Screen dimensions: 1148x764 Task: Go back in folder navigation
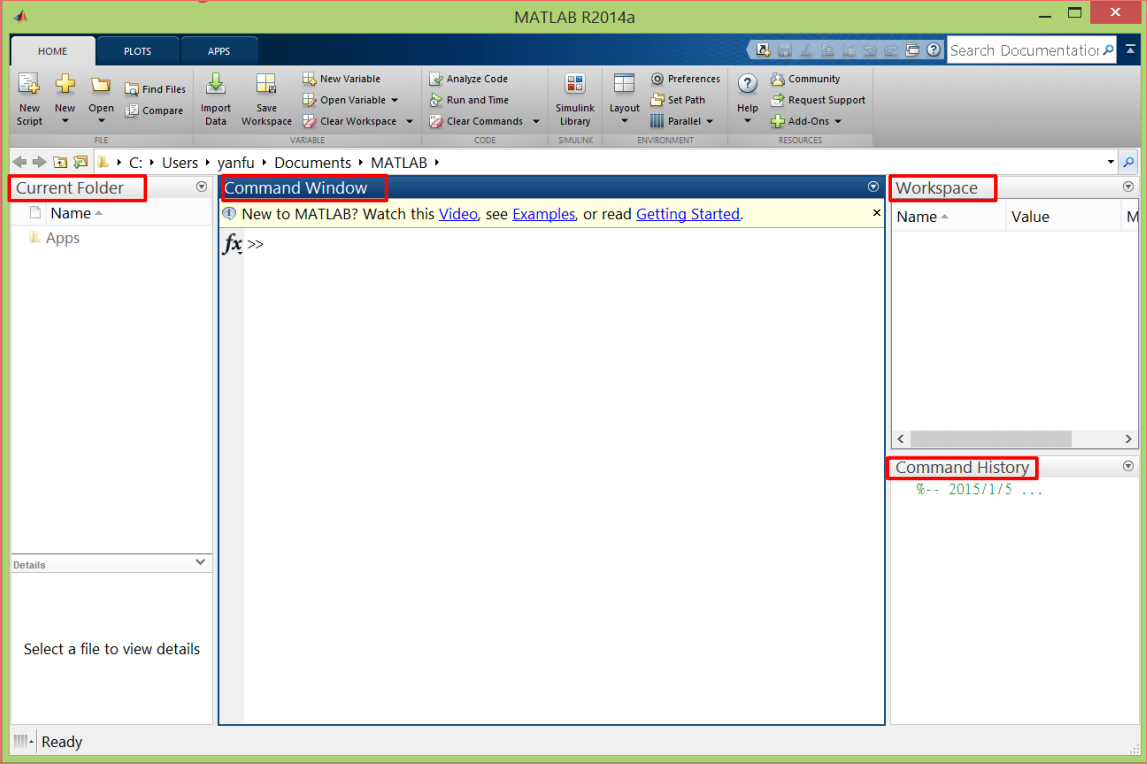20,162
